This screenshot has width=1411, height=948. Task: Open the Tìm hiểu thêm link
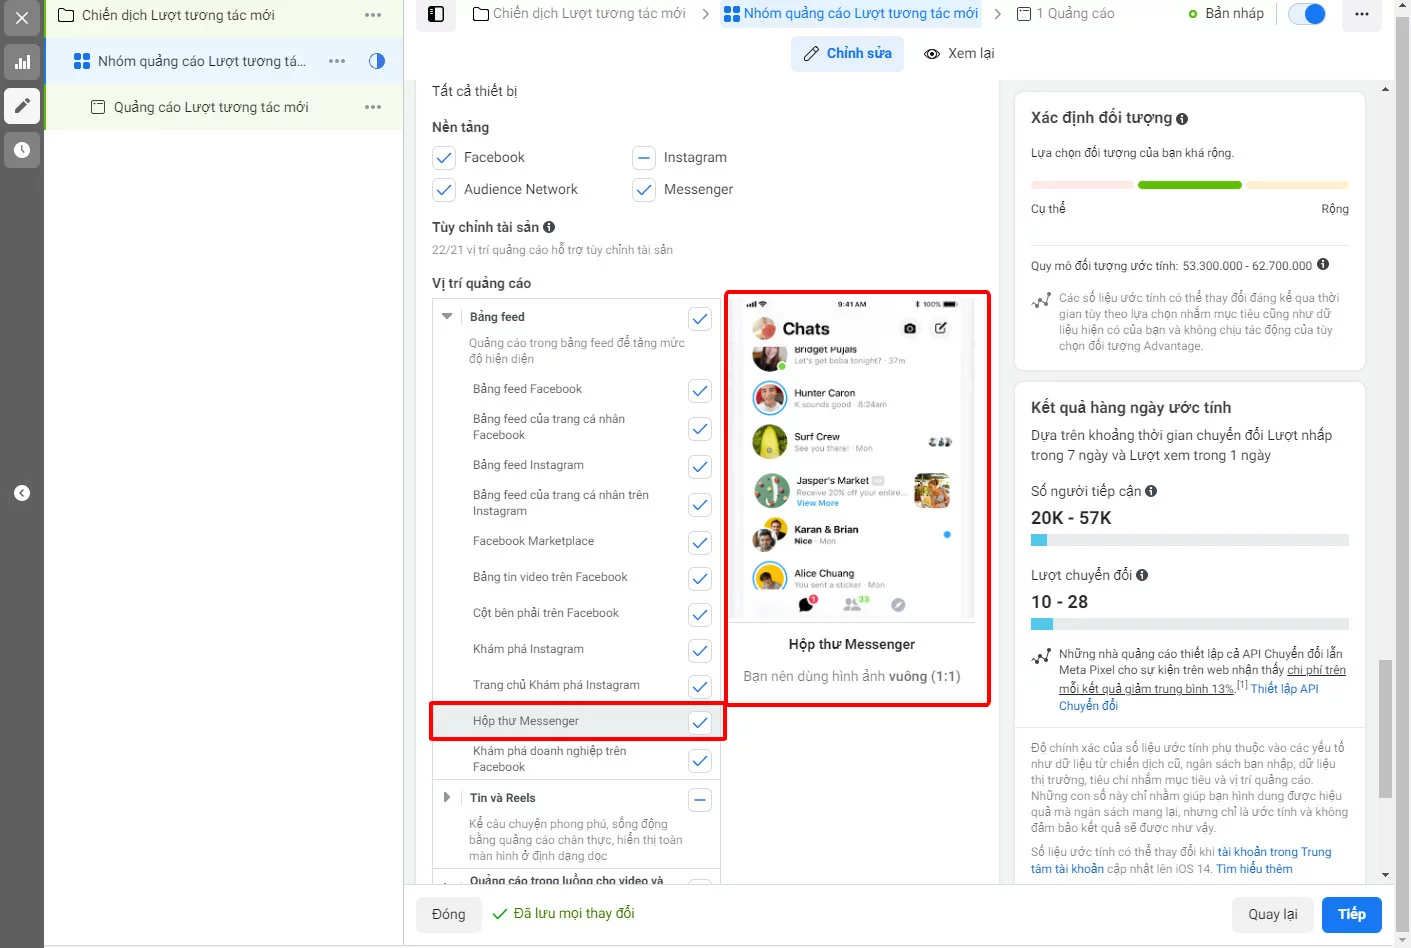(1254, 869)
